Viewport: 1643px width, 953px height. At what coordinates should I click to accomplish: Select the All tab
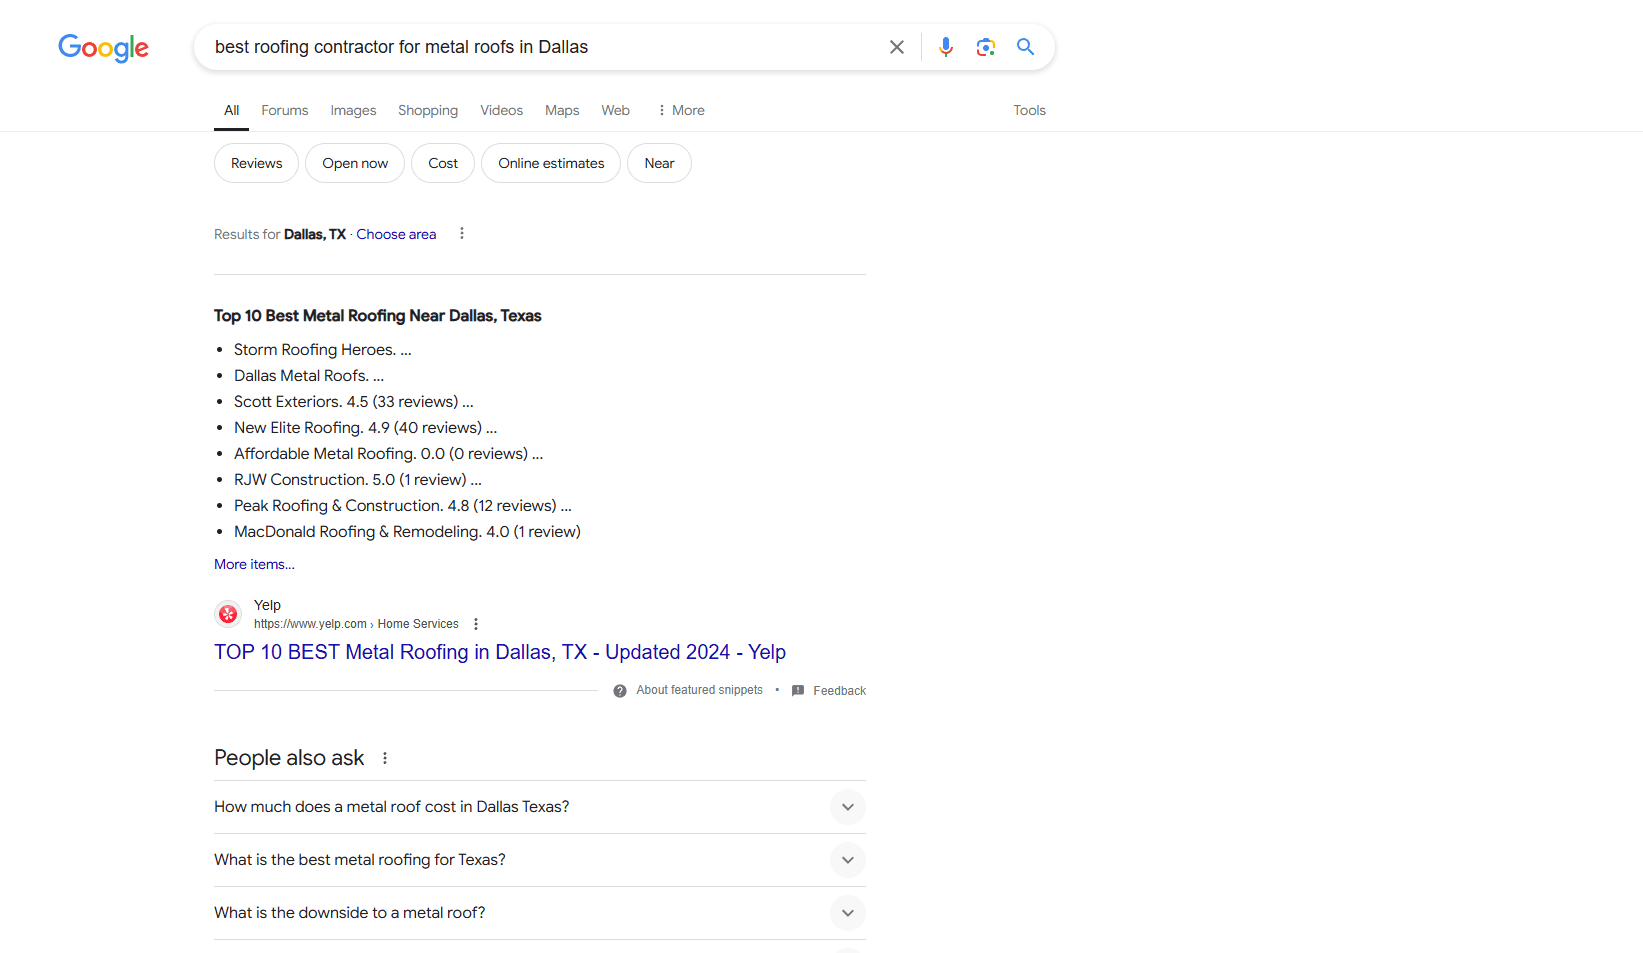pyautogui.click(x=231, y=110)
